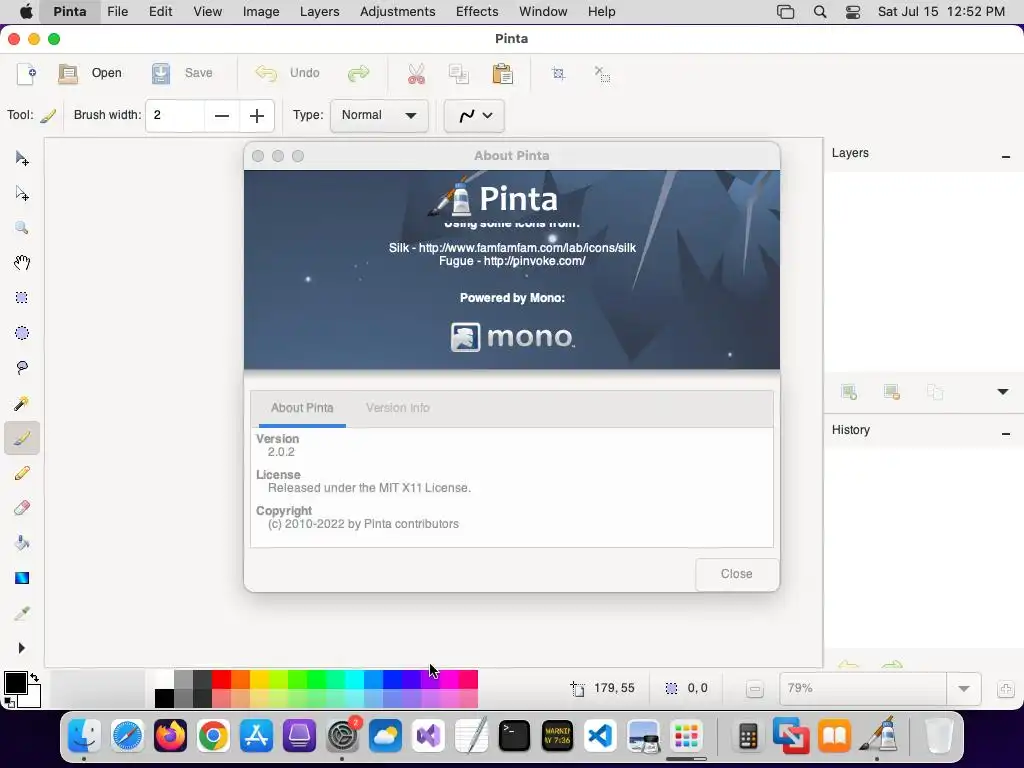
Task: Click the Add New Layer icon
Action: (849, 392)
